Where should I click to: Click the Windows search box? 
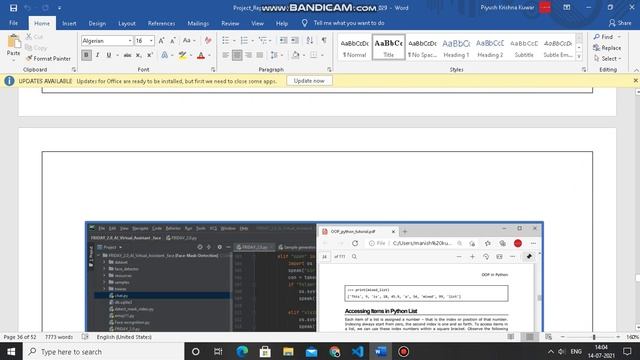(104, 351)
